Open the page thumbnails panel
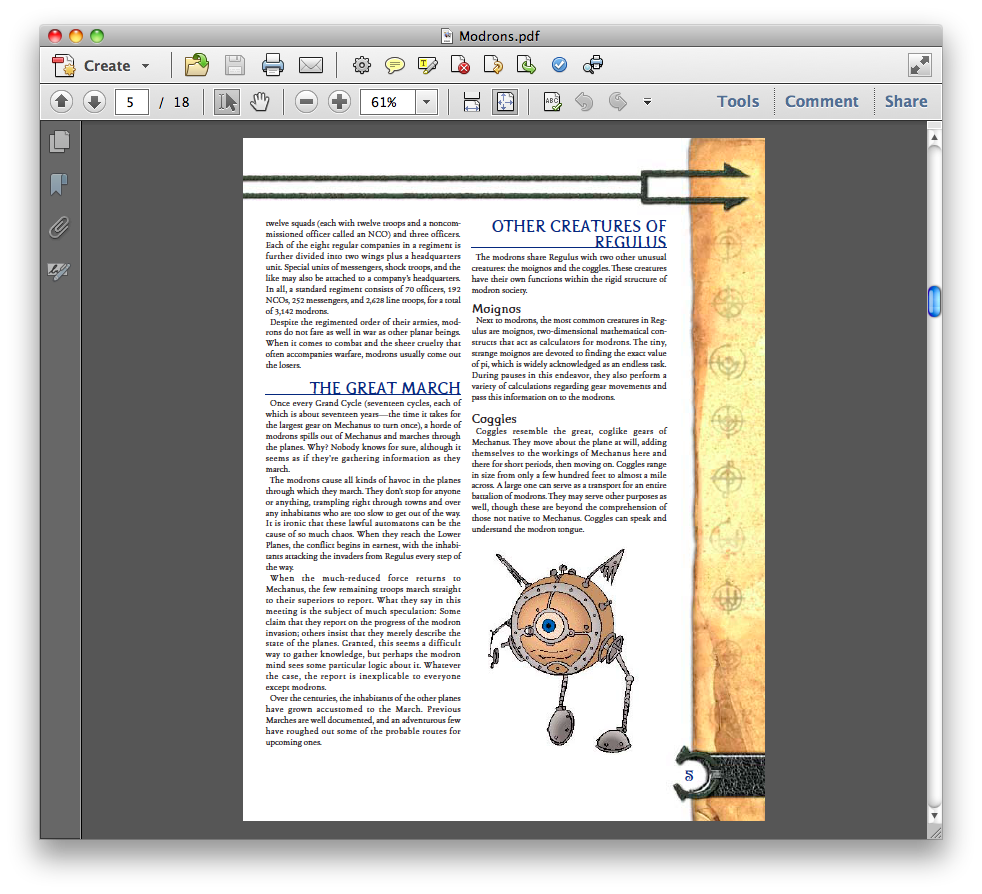This screenshot has height=894, width=982. (59, 142)
